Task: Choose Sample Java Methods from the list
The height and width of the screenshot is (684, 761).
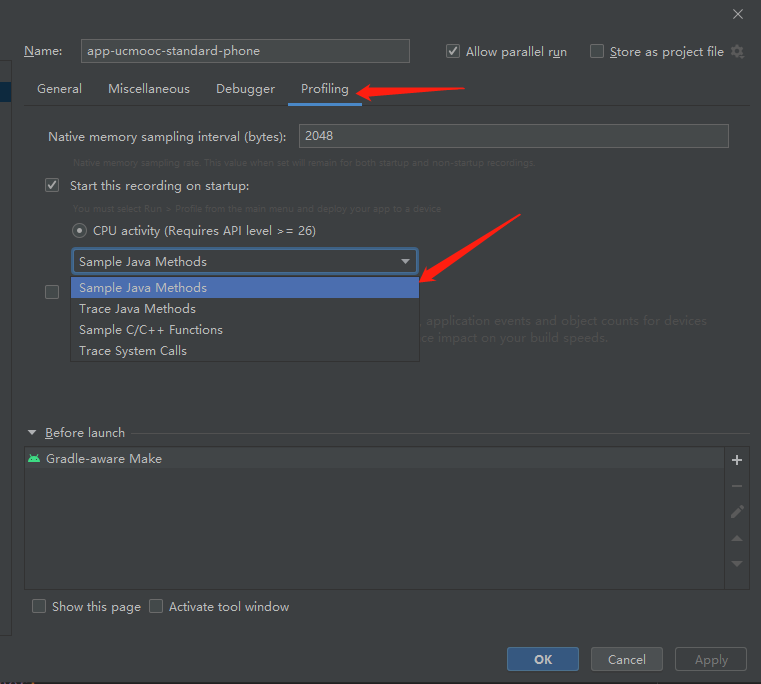Action: 245,287
